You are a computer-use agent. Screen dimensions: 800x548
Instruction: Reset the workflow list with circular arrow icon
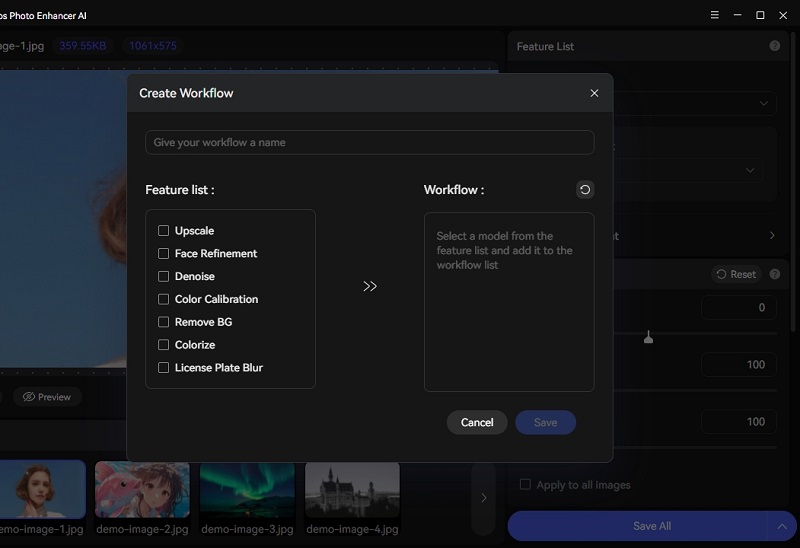[585, 190]
